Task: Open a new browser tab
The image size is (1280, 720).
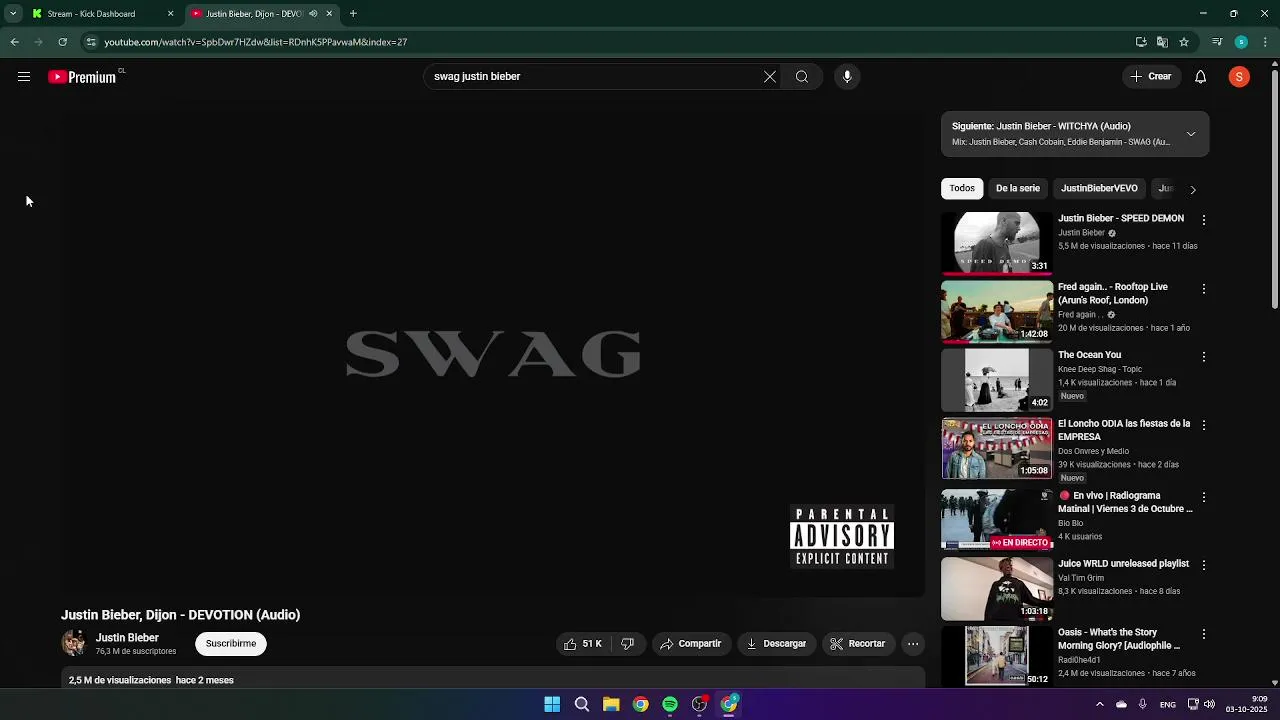Action: pos(353,14)
